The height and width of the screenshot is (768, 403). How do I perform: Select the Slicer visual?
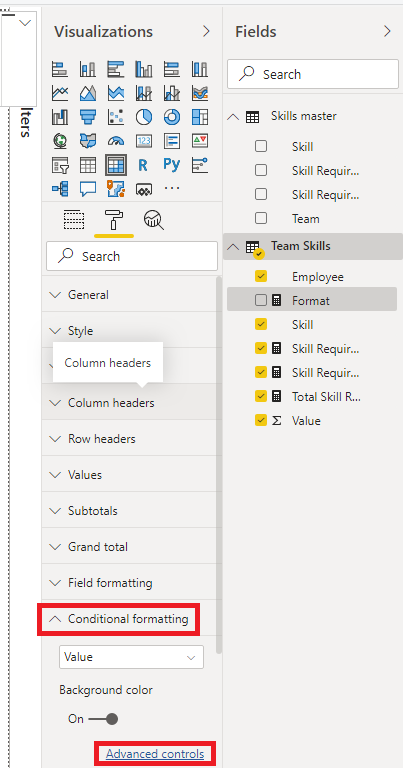[x=60, y=165]
